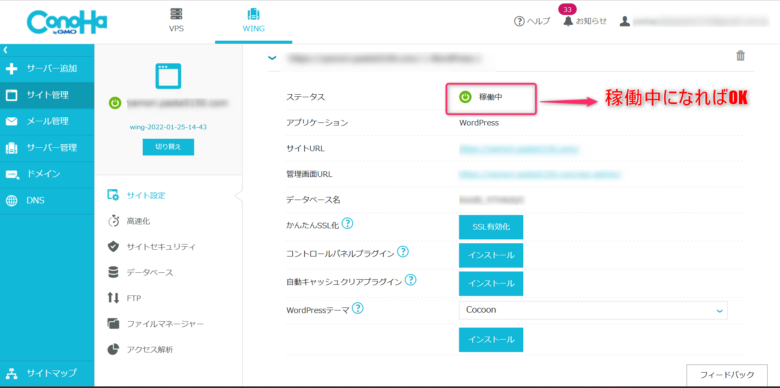
Task: Click the ステータス label
Action: tap(305, 97)
